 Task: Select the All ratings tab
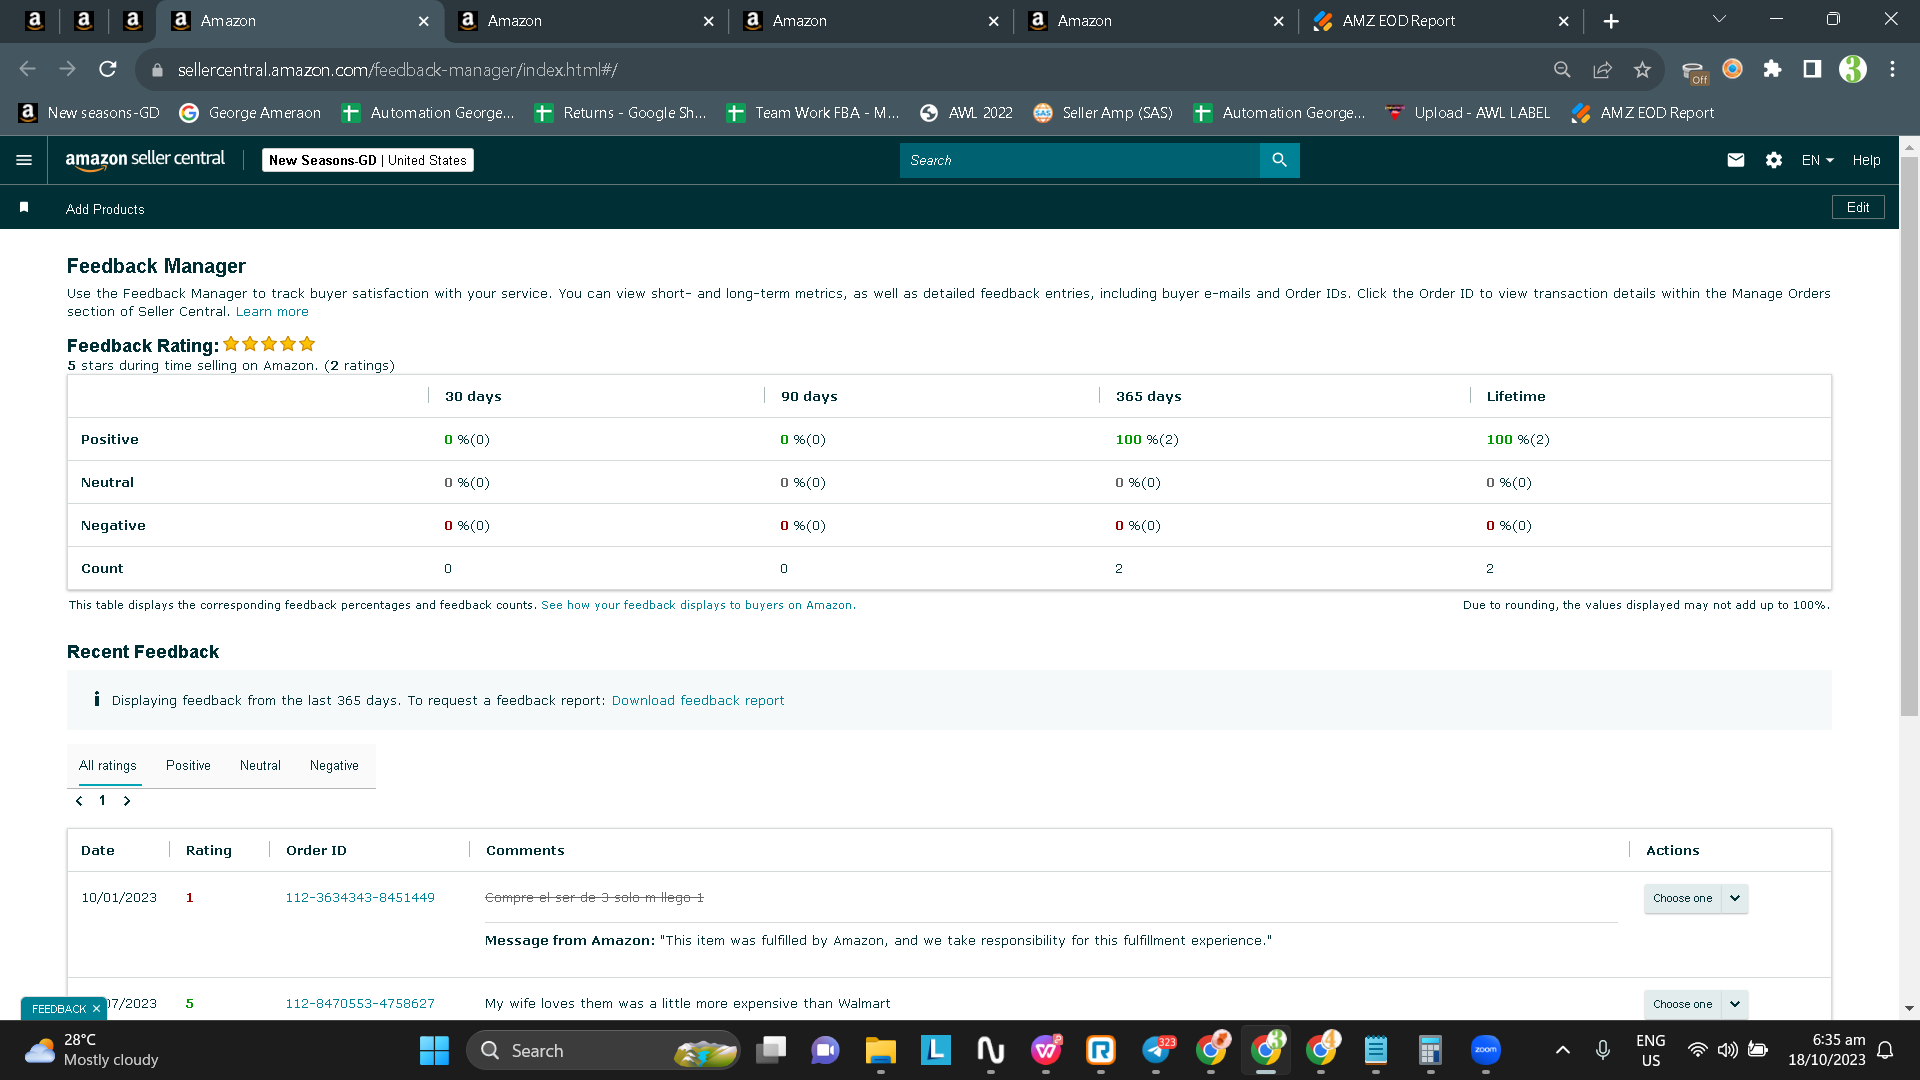[108, 765]
